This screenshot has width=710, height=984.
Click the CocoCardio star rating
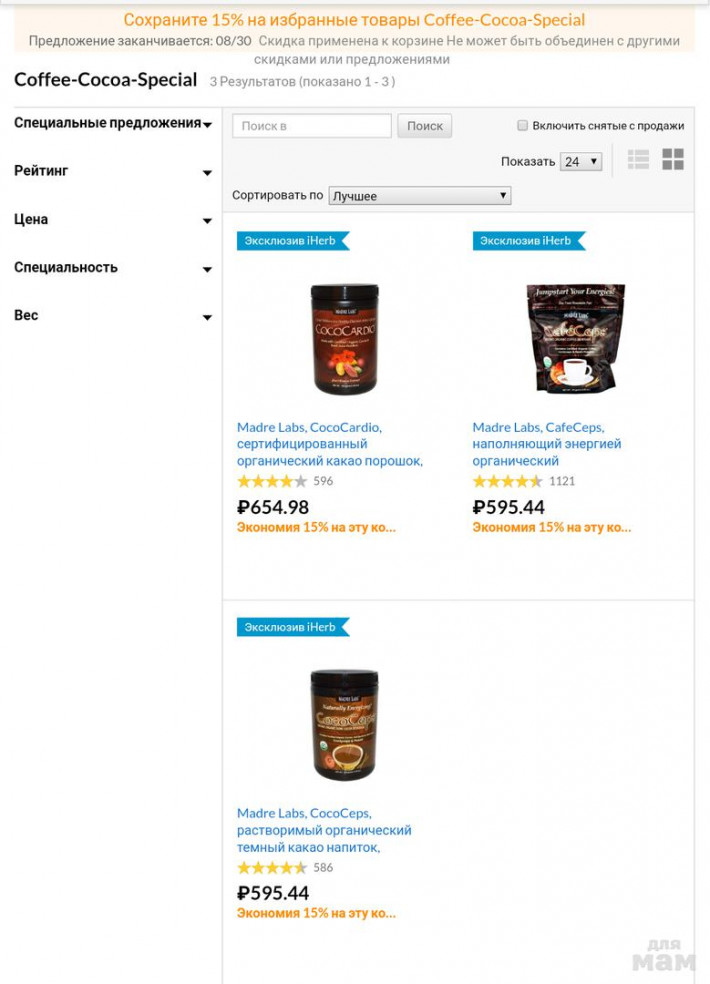click(x=272, y=481)
